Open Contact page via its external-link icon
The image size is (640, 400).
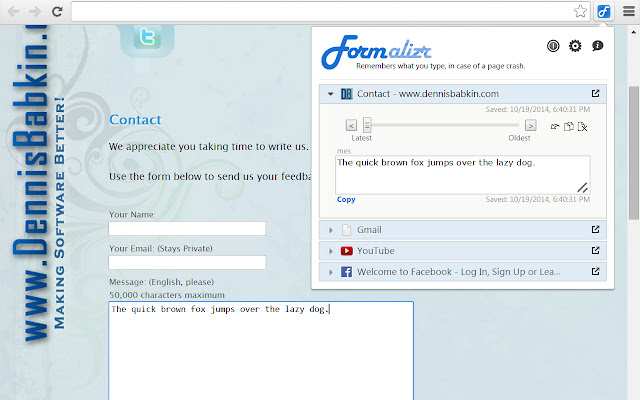pos(596,93)
